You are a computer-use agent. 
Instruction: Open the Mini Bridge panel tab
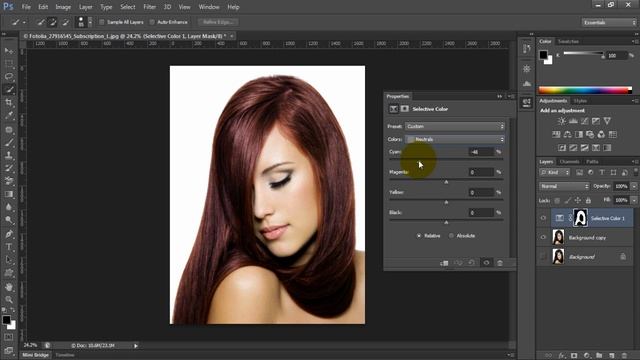[36, 355]
